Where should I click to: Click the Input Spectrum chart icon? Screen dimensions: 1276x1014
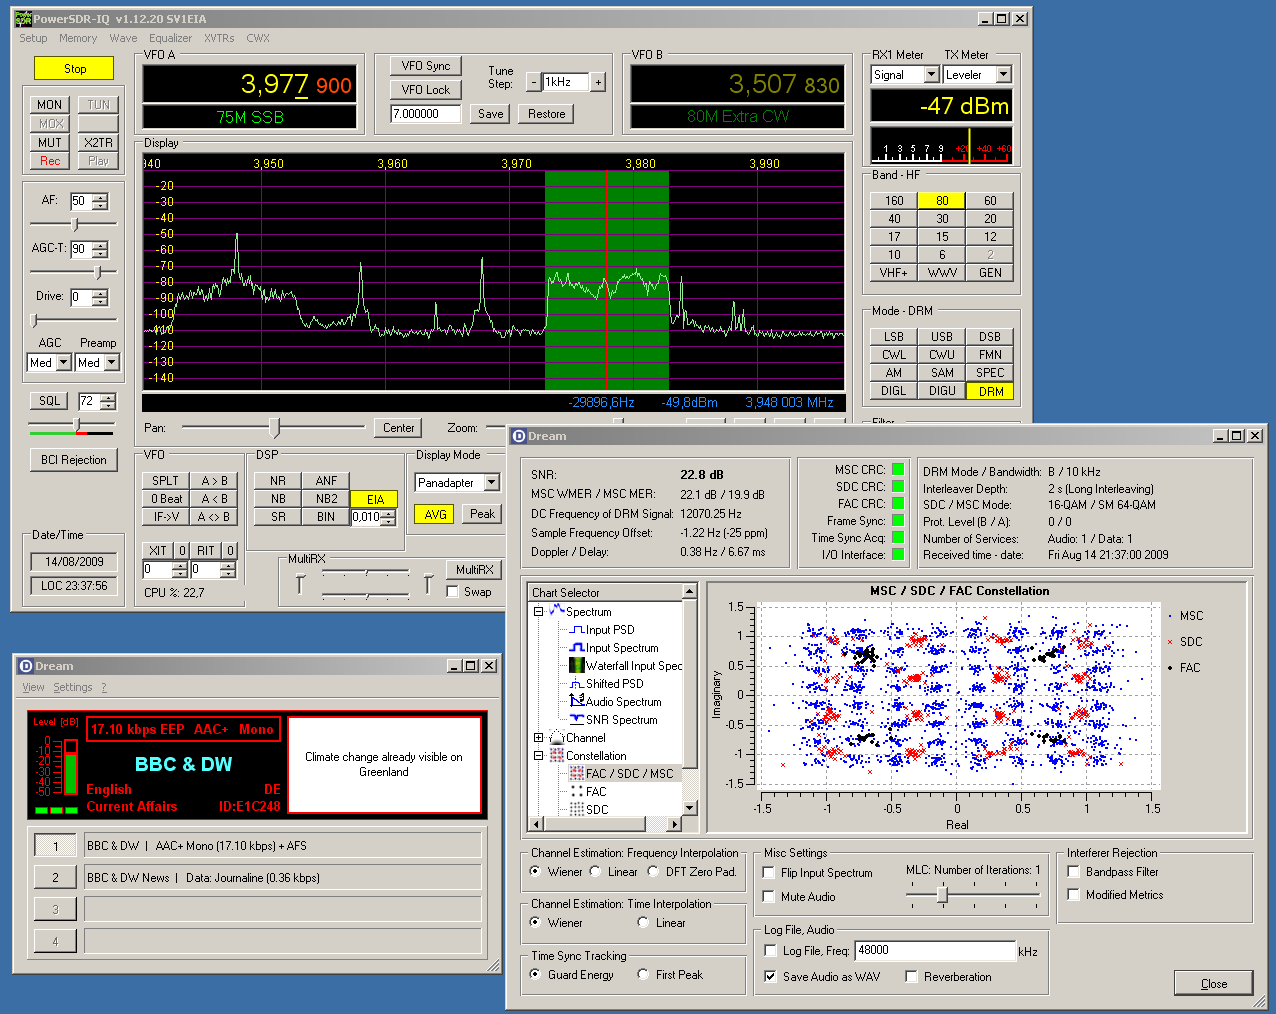point(576,648)
